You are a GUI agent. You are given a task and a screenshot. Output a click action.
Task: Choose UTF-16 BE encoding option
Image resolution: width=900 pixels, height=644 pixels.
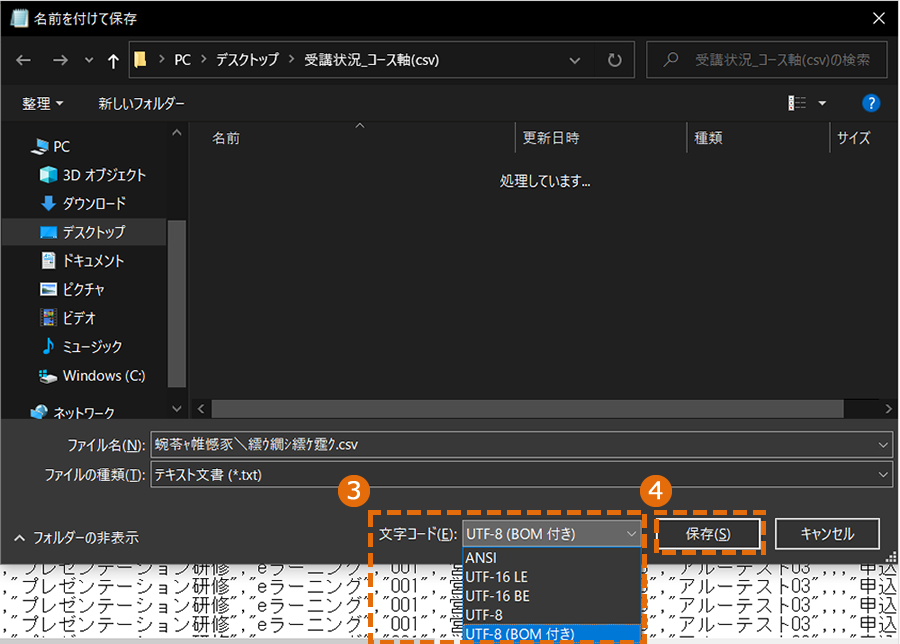click(552, 596)
